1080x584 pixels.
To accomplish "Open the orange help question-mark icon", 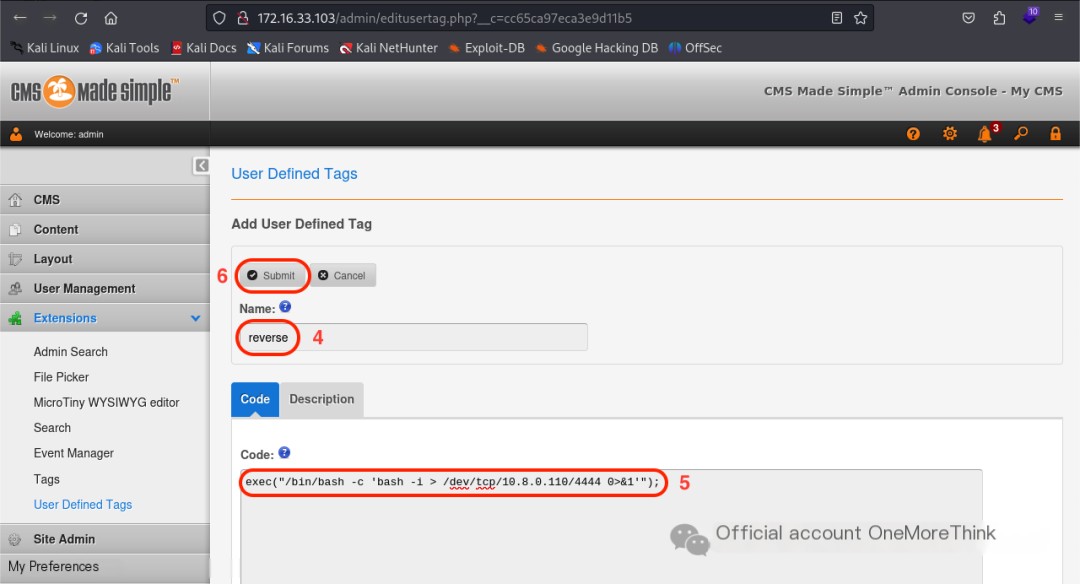I will tap(913, 134).
